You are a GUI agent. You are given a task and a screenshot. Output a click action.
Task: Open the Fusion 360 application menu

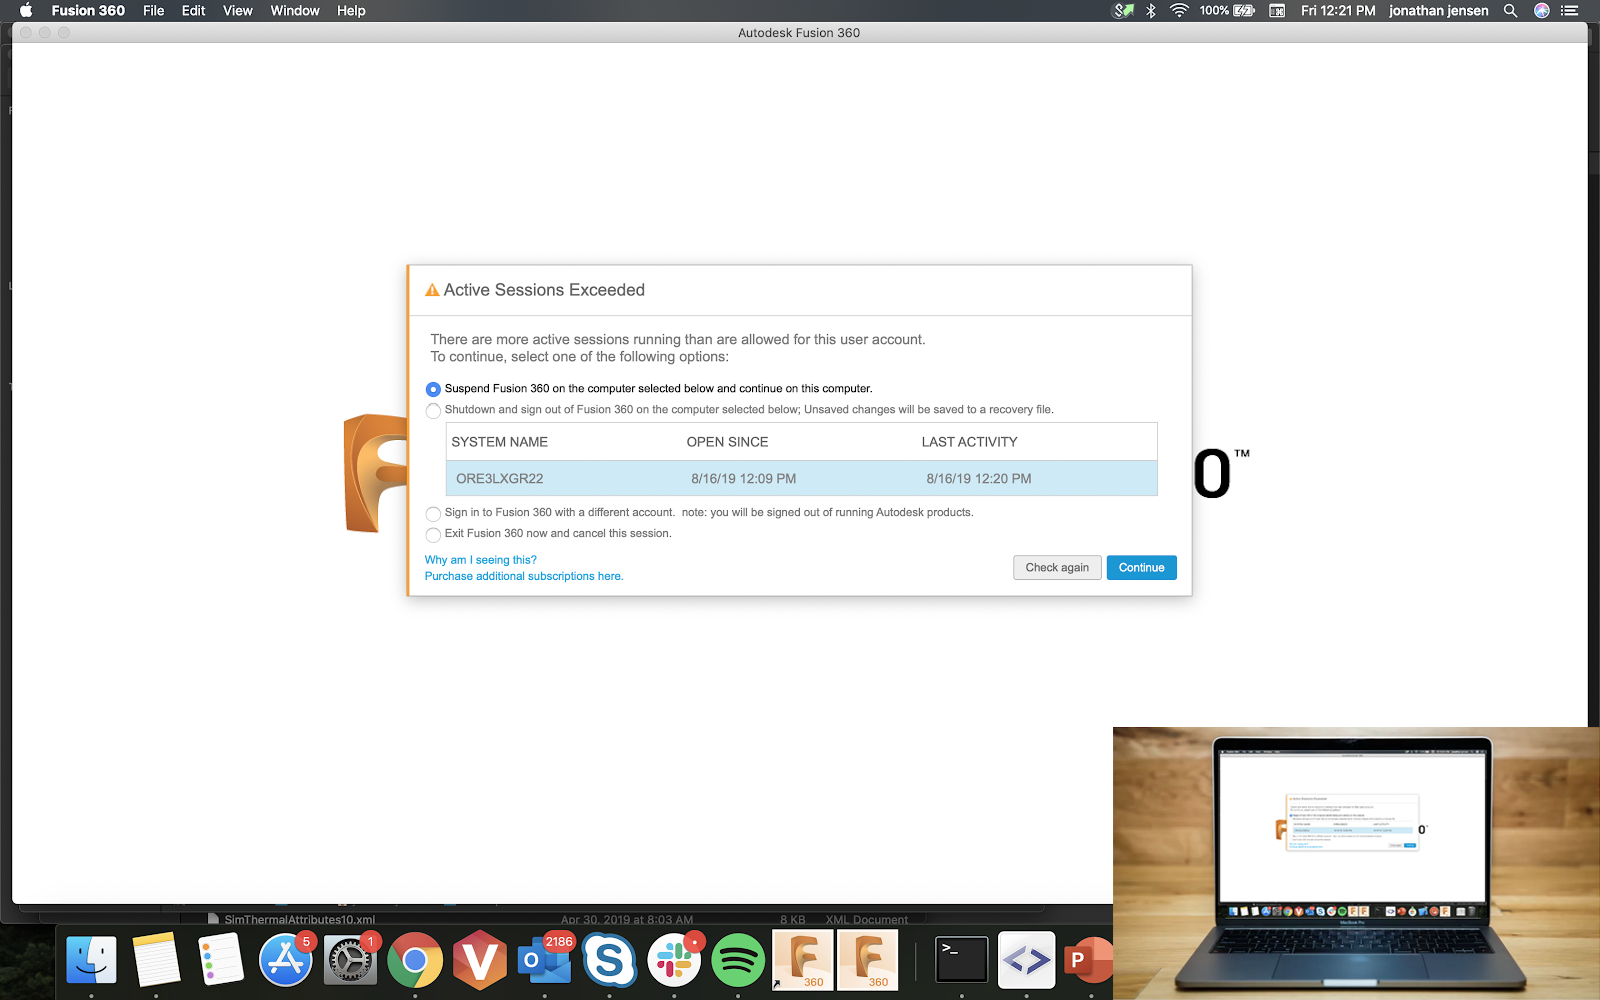coord(88,10)
